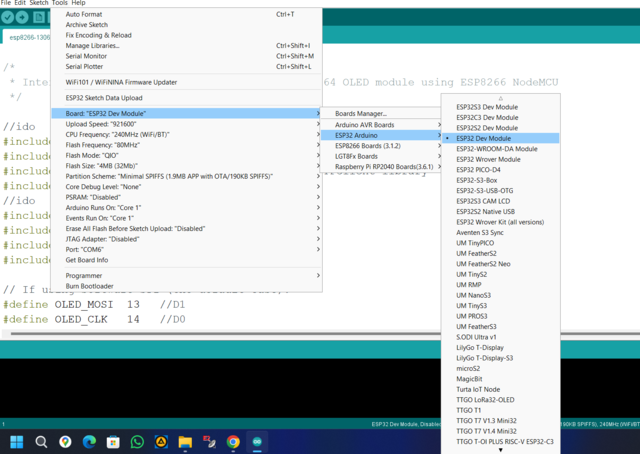Viewport: 640px width, 454px height.
Task: Click Burn Bootloader
Action: click(x=187, y=286)
